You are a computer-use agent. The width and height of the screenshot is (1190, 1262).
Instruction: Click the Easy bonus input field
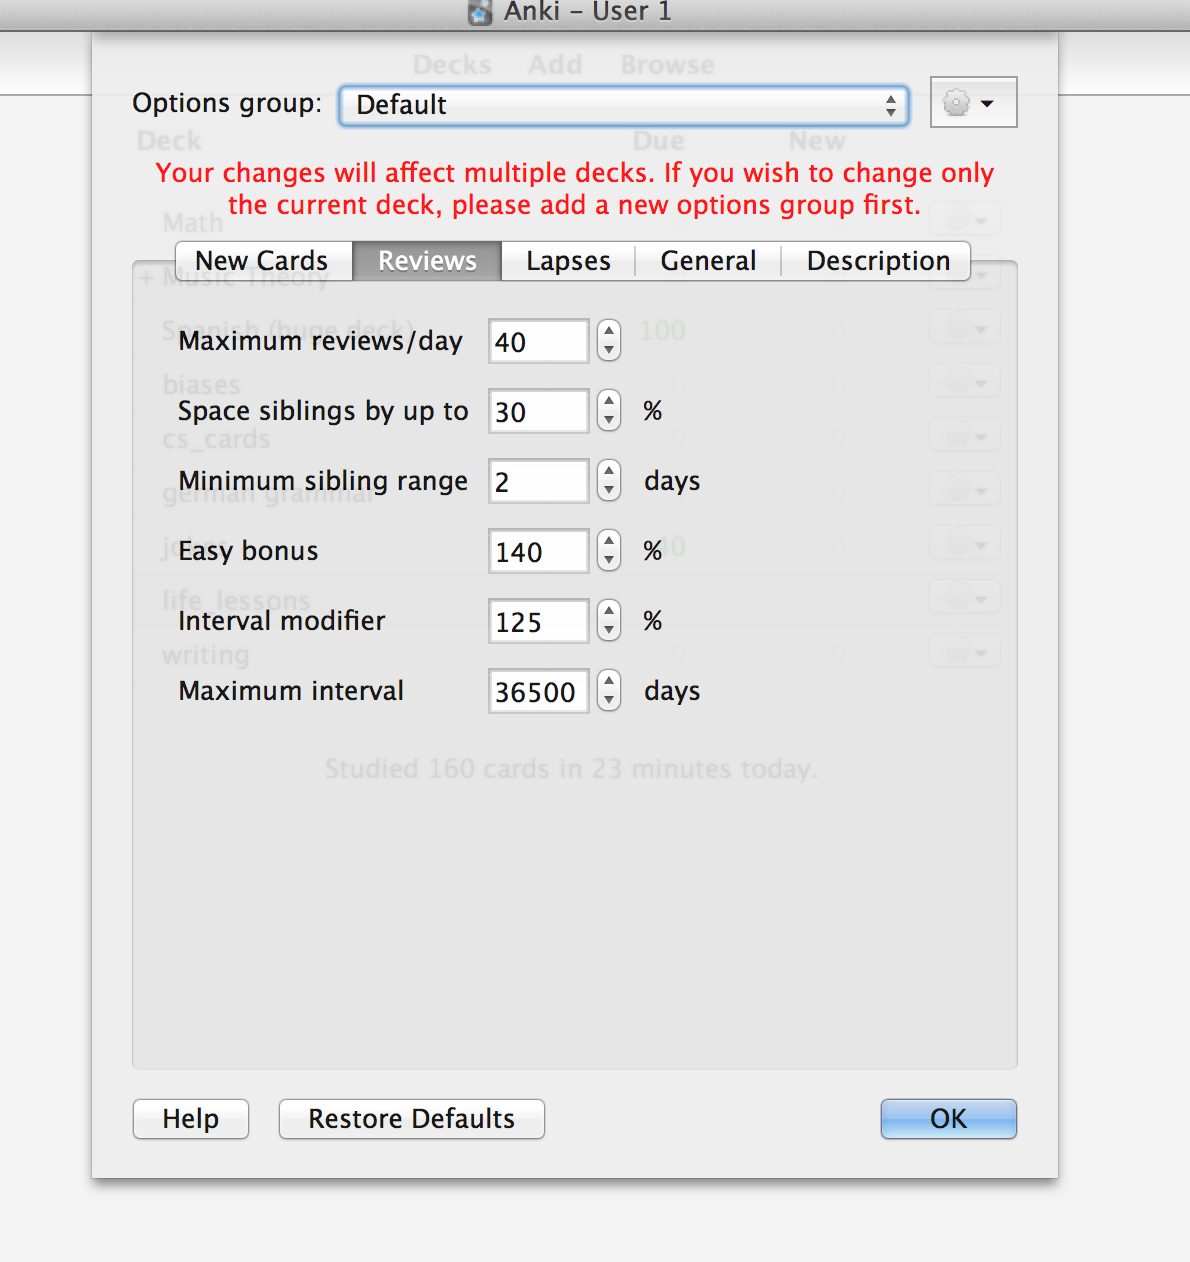click(x=538, y=552)
